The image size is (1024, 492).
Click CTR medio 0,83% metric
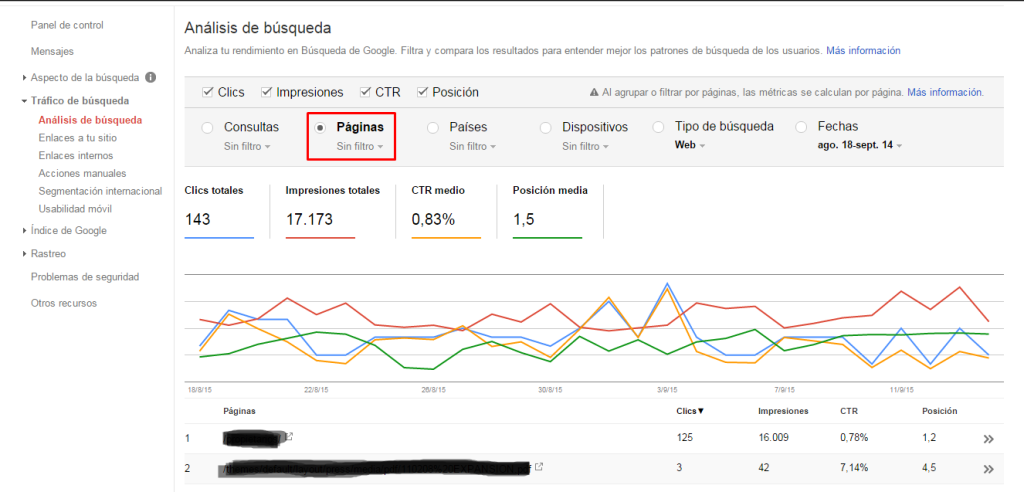coord(445,212)
